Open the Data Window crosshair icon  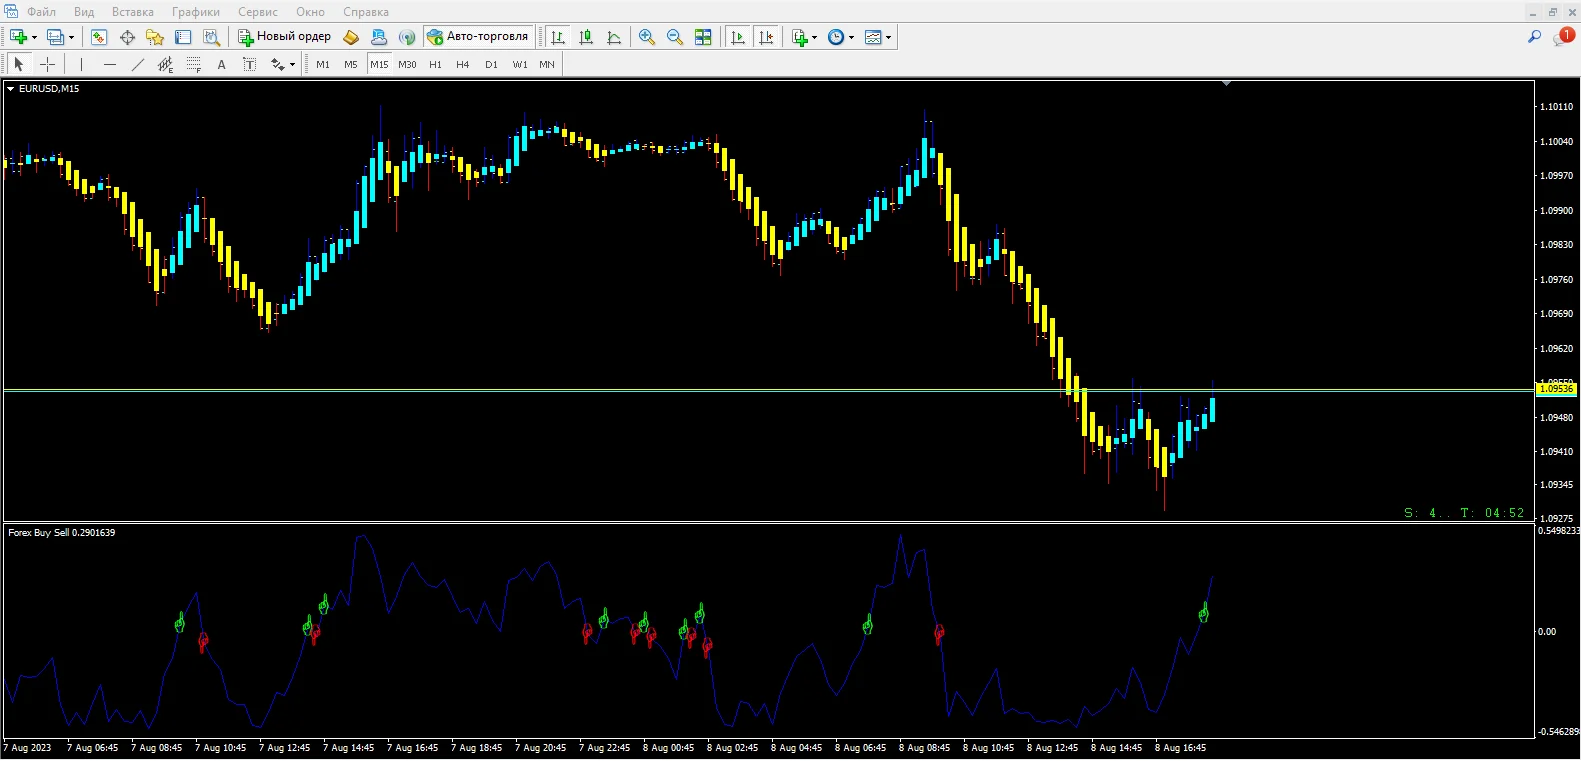[127, 37]
